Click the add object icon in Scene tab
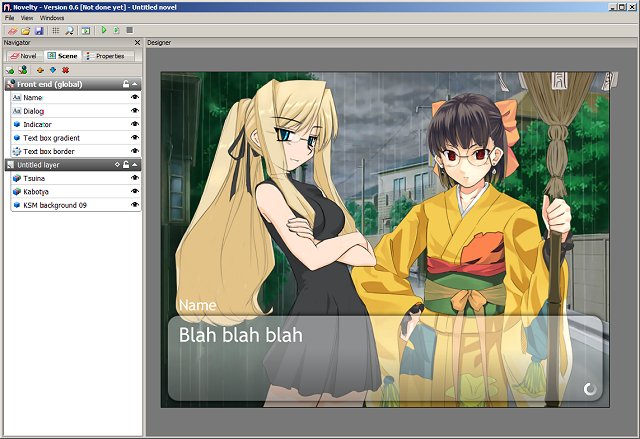This screenshot has height=439, width=640. (x=10, y=70)
